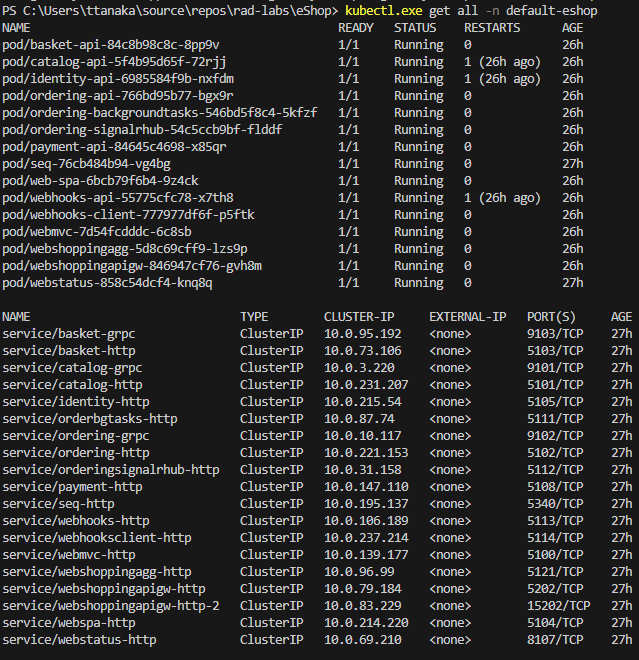Click the RESTARTS column header
Viewport: 639px width, 660px height.
pos(492,28)
